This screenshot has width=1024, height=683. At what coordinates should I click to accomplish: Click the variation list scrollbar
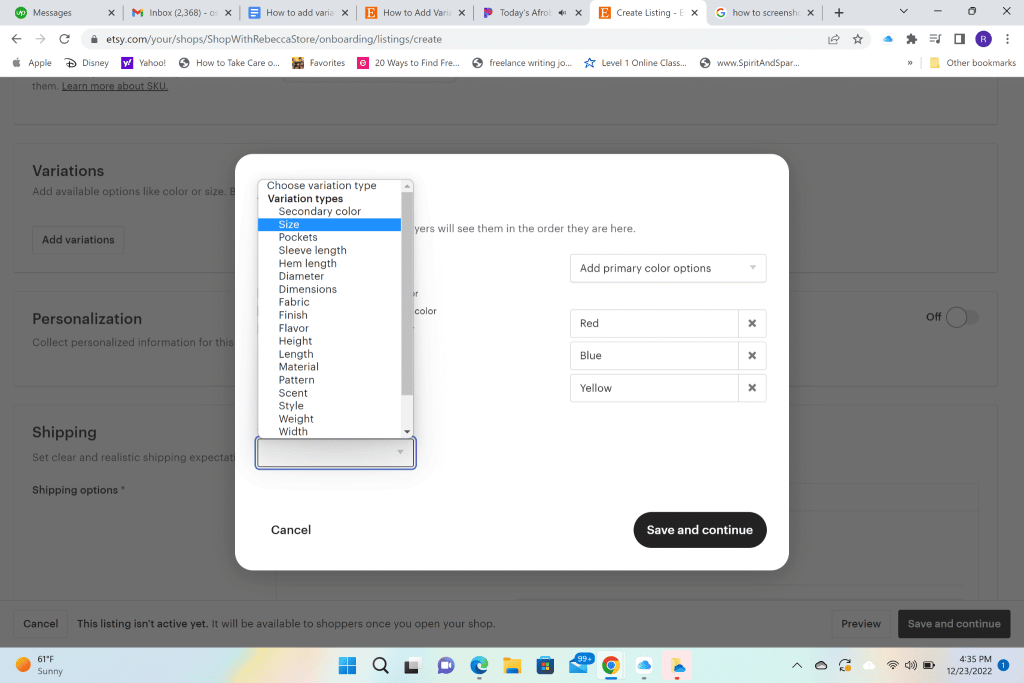point(407,290)
